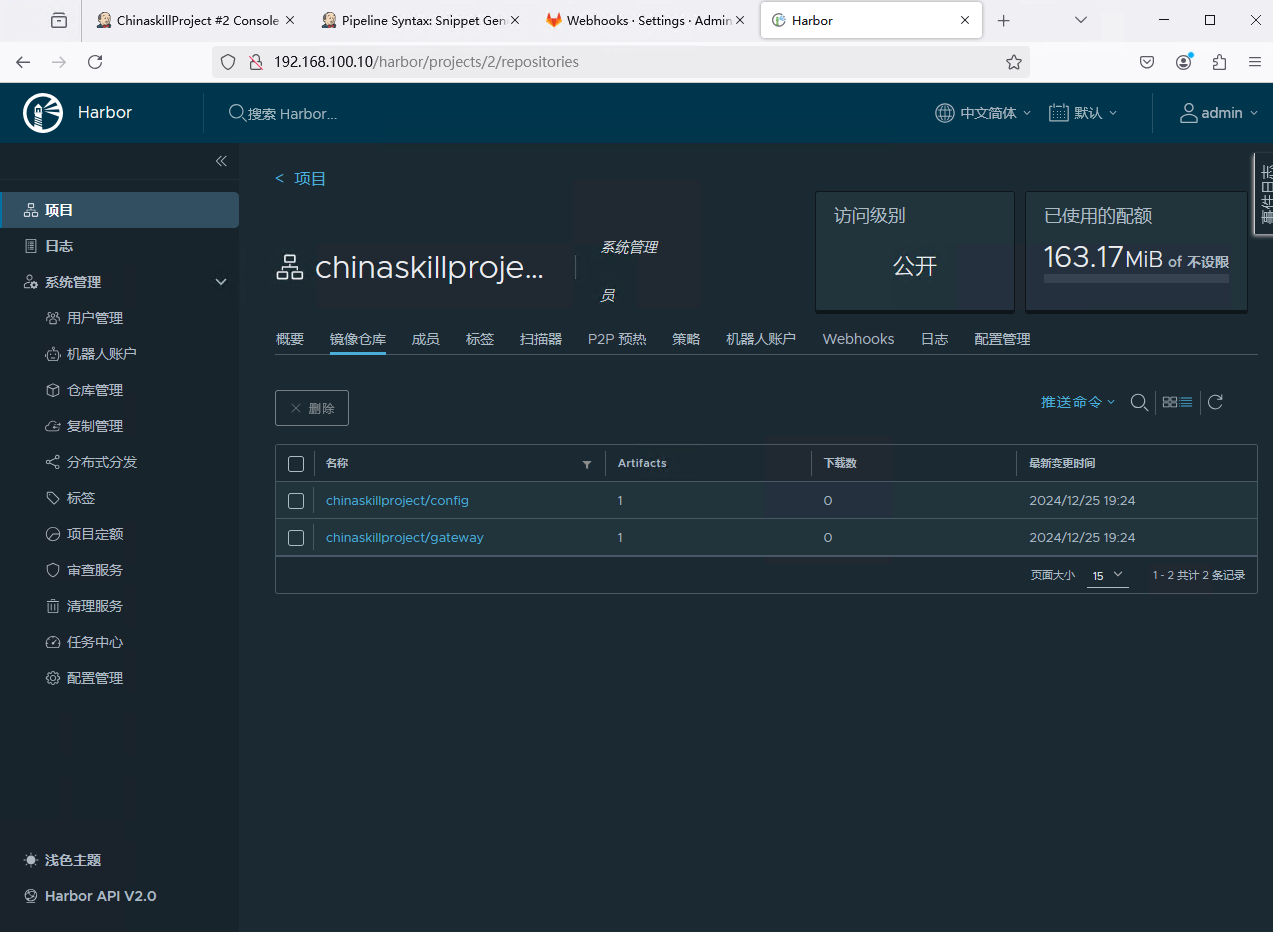List all browser tabs dropdown arrow
The height and width of the screenshot is (932, 1273).
point(1081,20)
